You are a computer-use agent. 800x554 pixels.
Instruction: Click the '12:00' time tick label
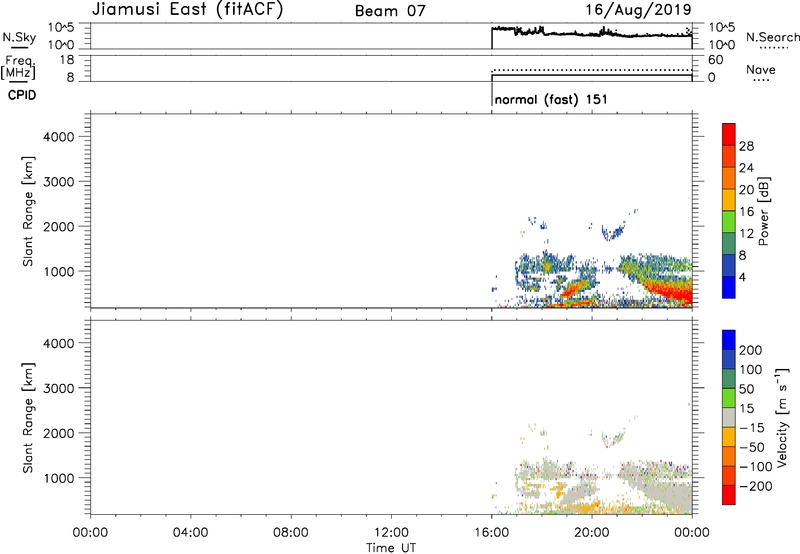(391, 533)
